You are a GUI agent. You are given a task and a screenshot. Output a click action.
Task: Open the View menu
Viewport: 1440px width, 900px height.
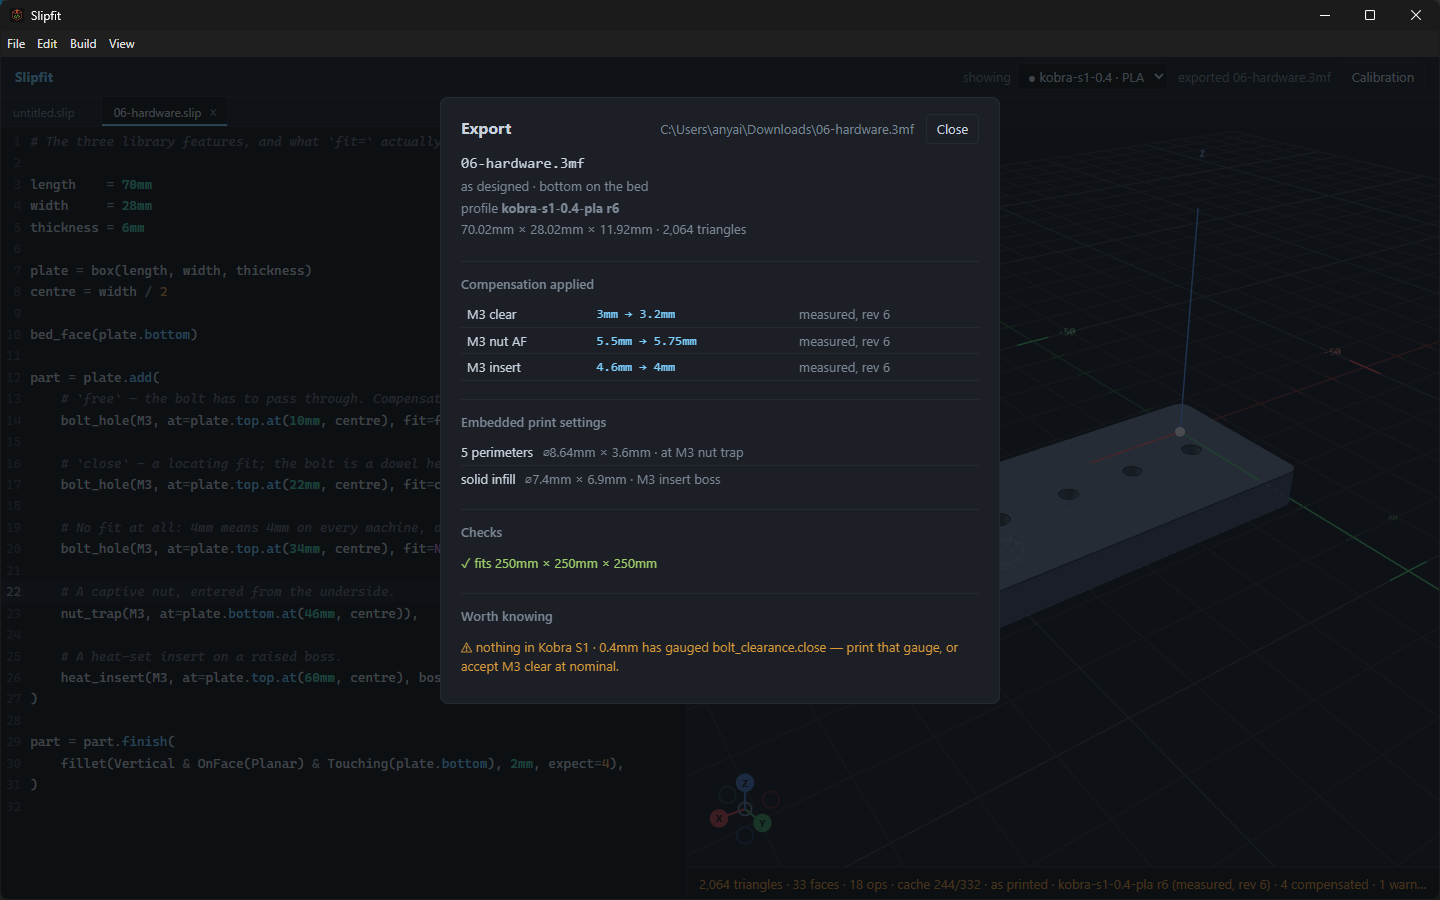click(122, 44)
